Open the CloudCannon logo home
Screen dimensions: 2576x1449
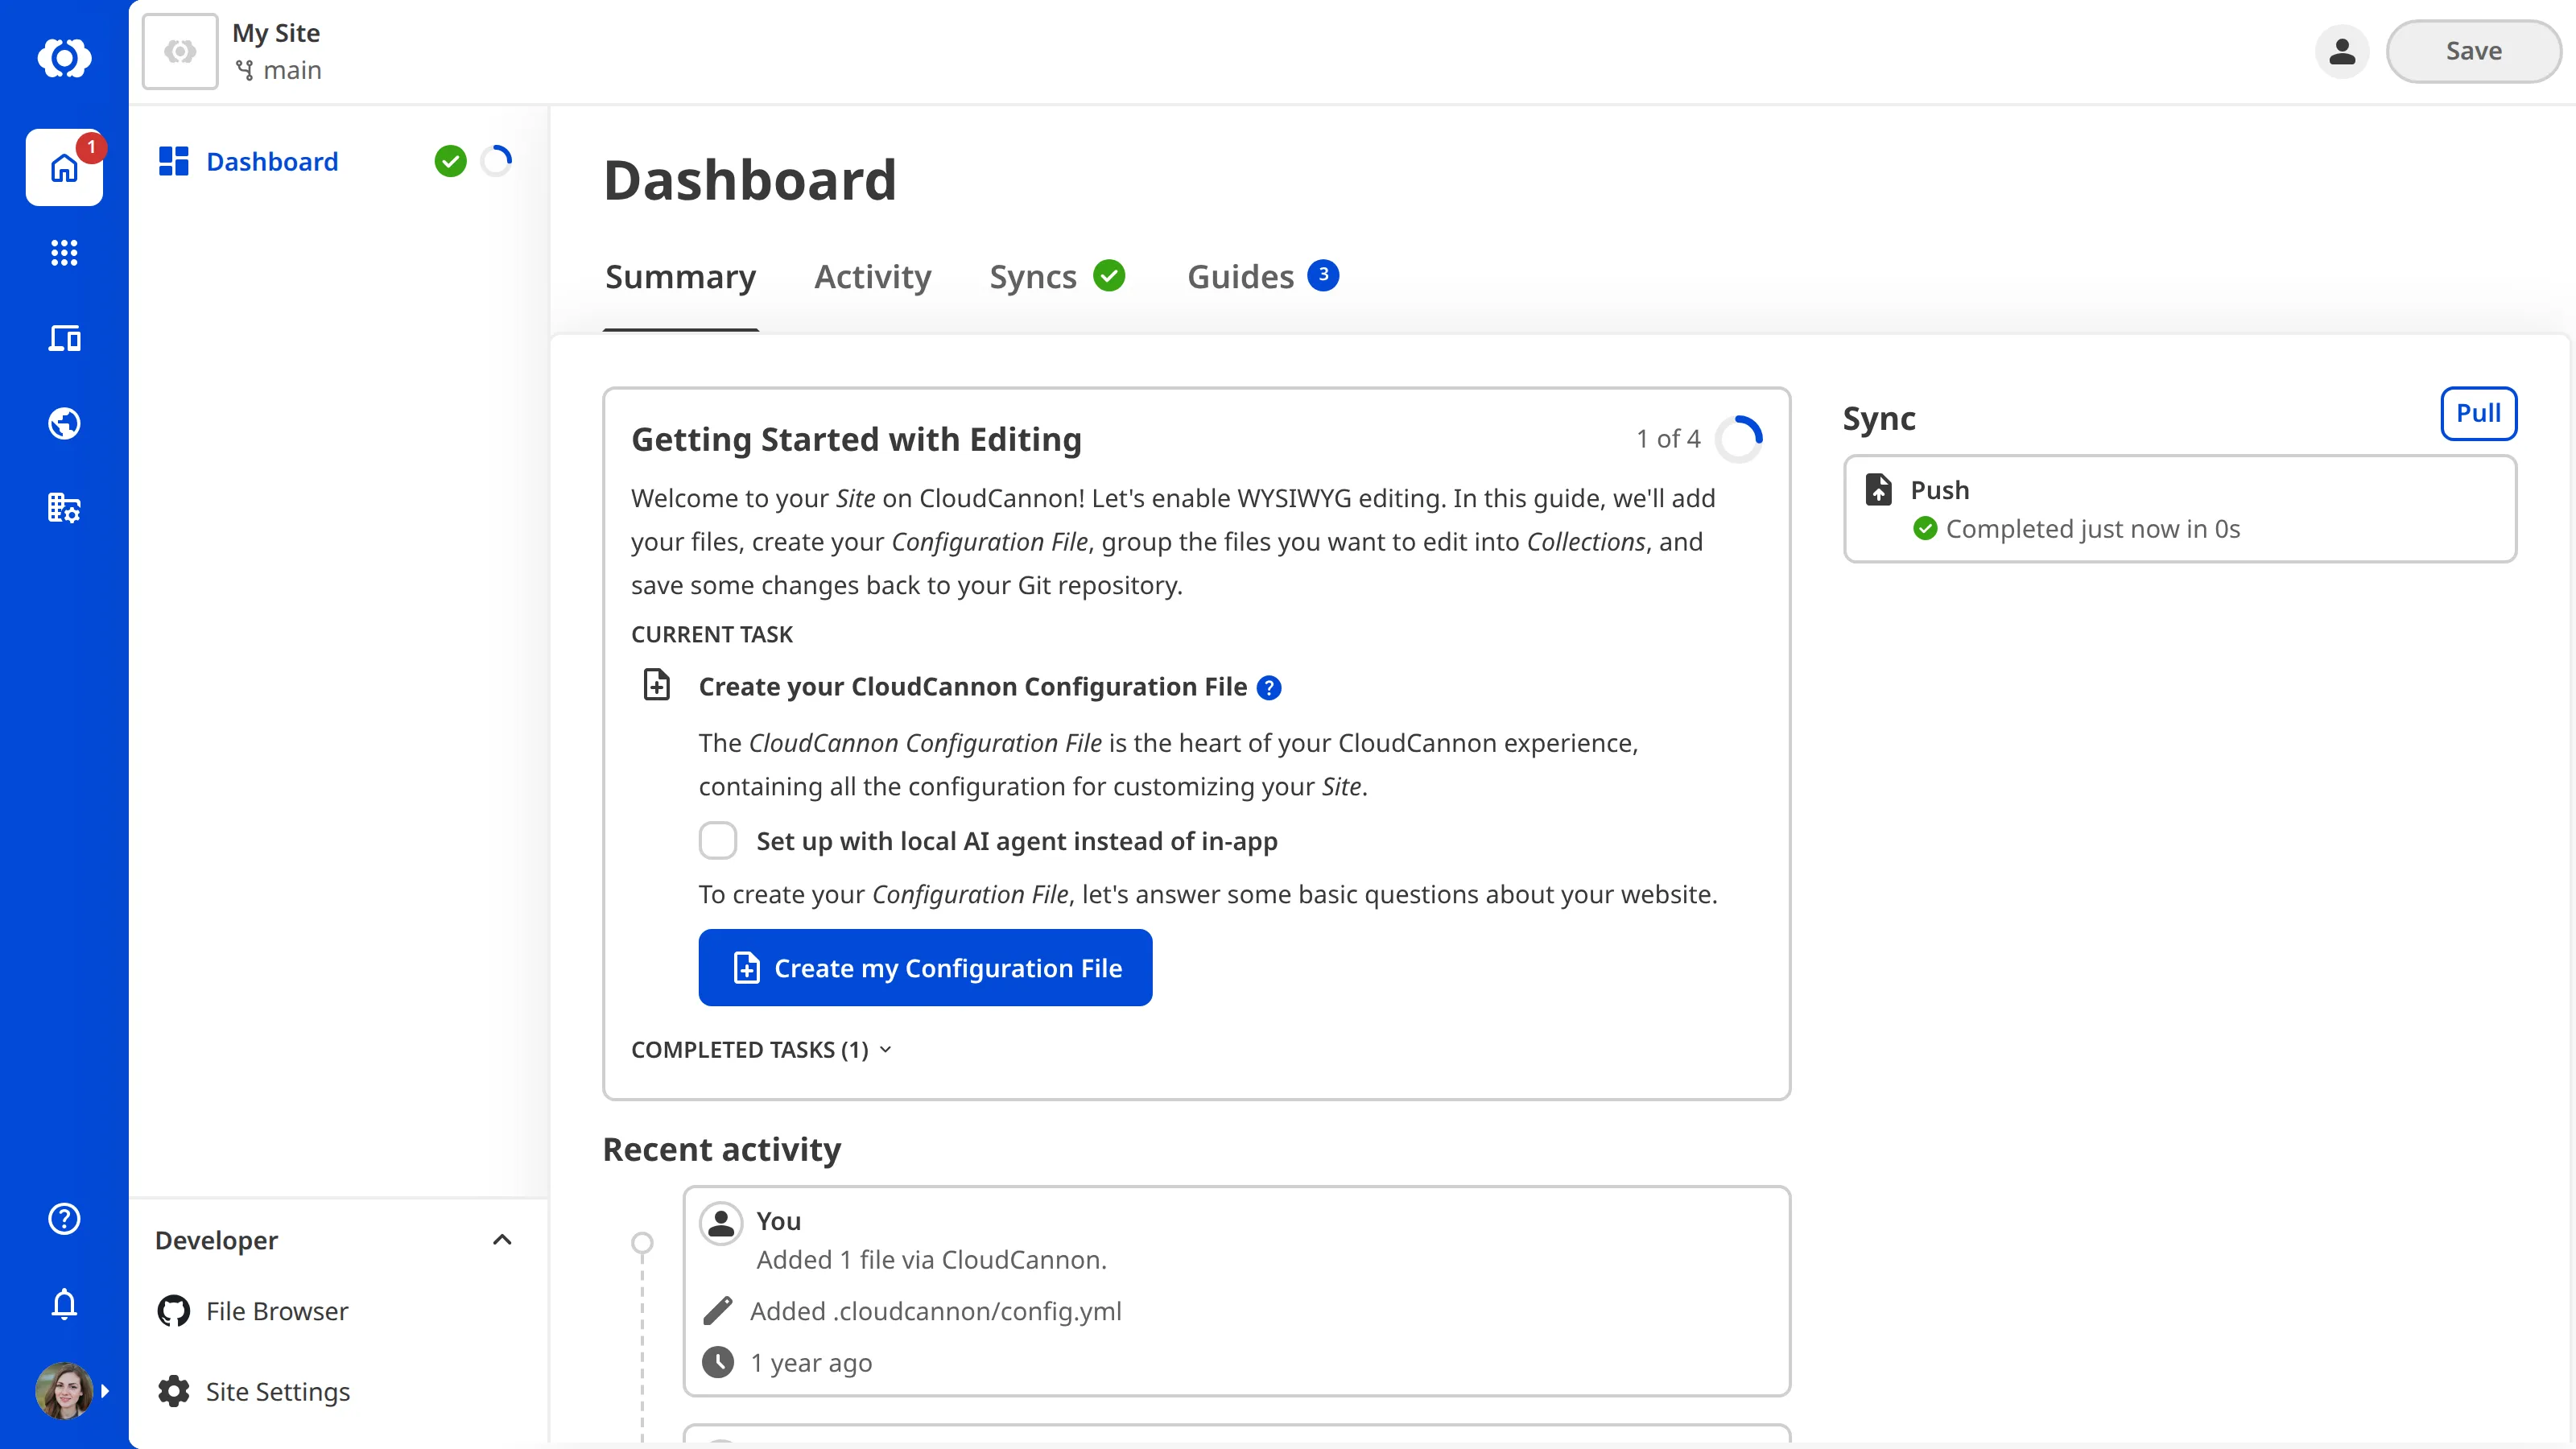[64, 57]
